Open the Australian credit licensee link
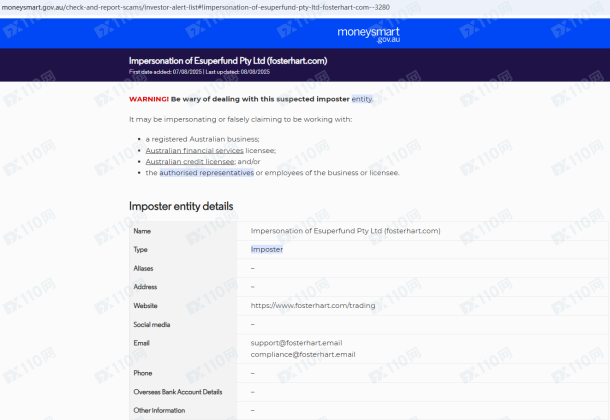Viewport: 610px width, 420px height. [191, 161]
